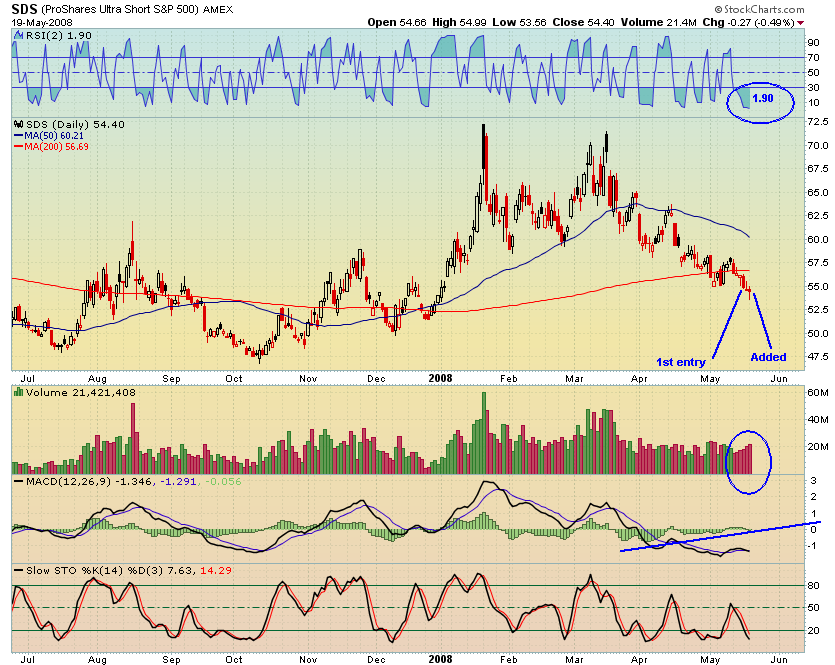Viewport: 835px width, 665px height.
Task: Click the 60M volume axis label
Action: coord(818,393)
